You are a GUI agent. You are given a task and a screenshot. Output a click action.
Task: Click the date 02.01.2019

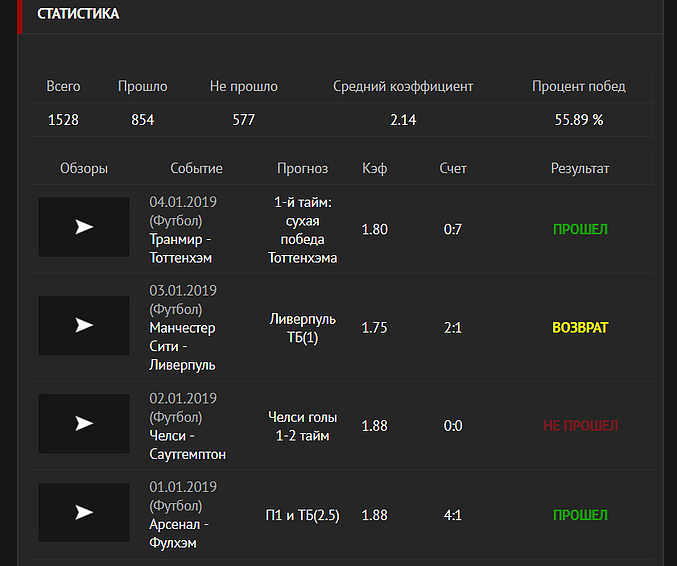pyautogui.click(x=183, y=398)
